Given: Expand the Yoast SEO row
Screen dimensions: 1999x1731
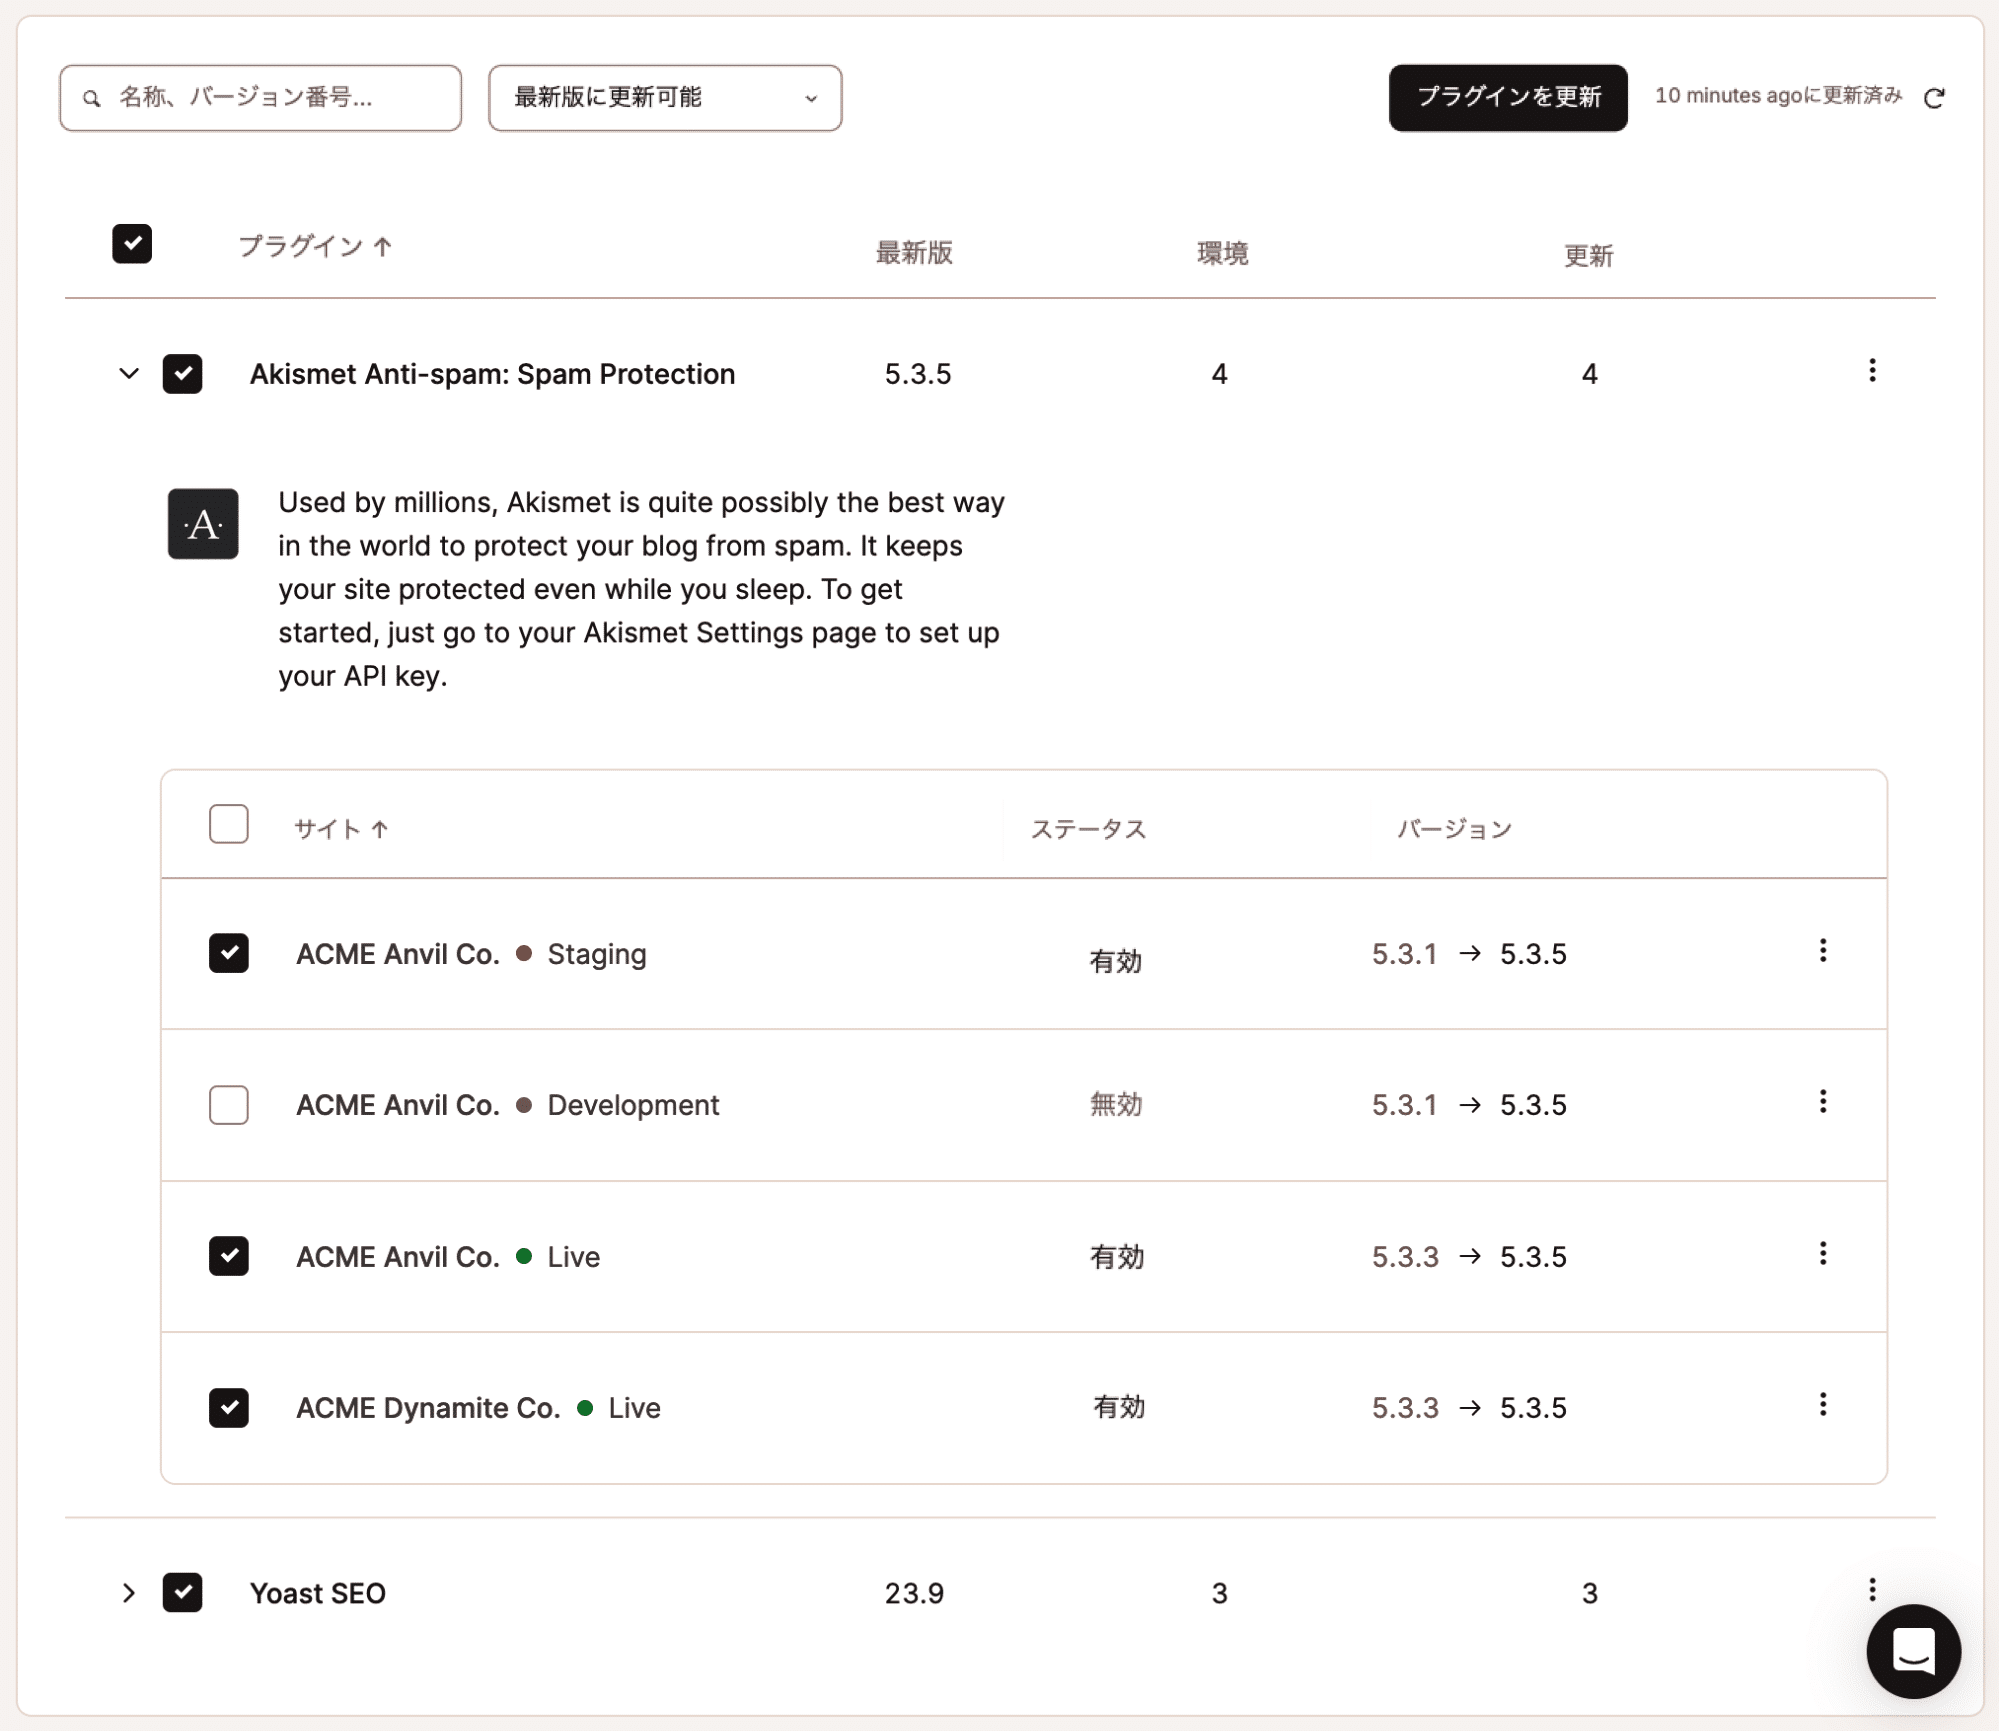Looking at the screenshot, I should [x=129, y=1593].
